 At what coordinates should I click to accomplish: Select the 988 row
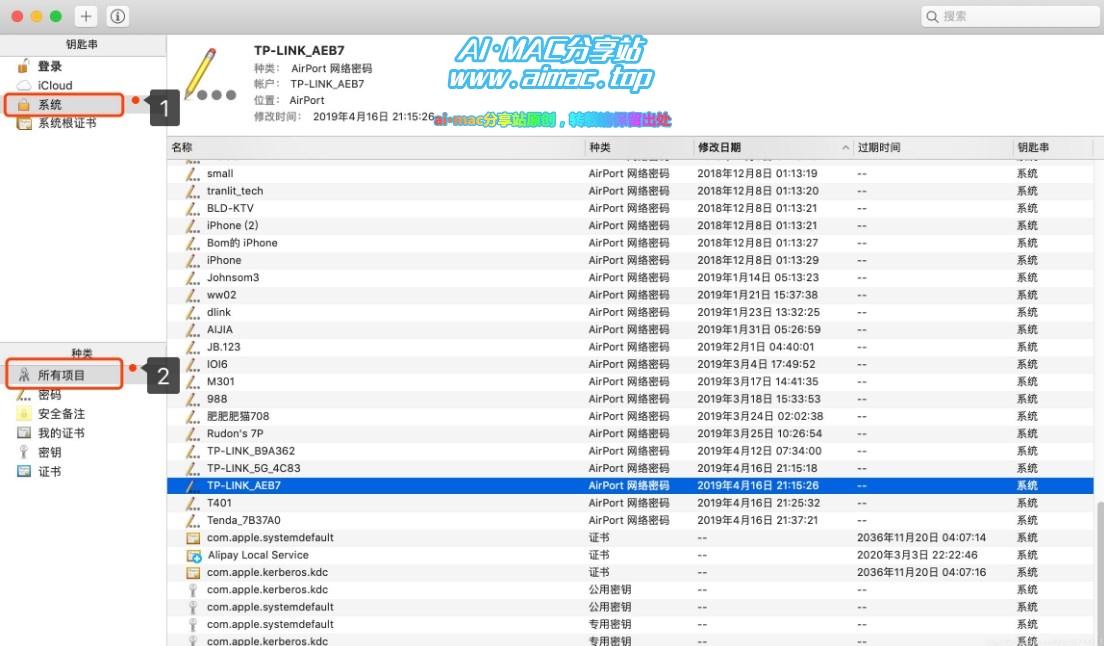630,399
